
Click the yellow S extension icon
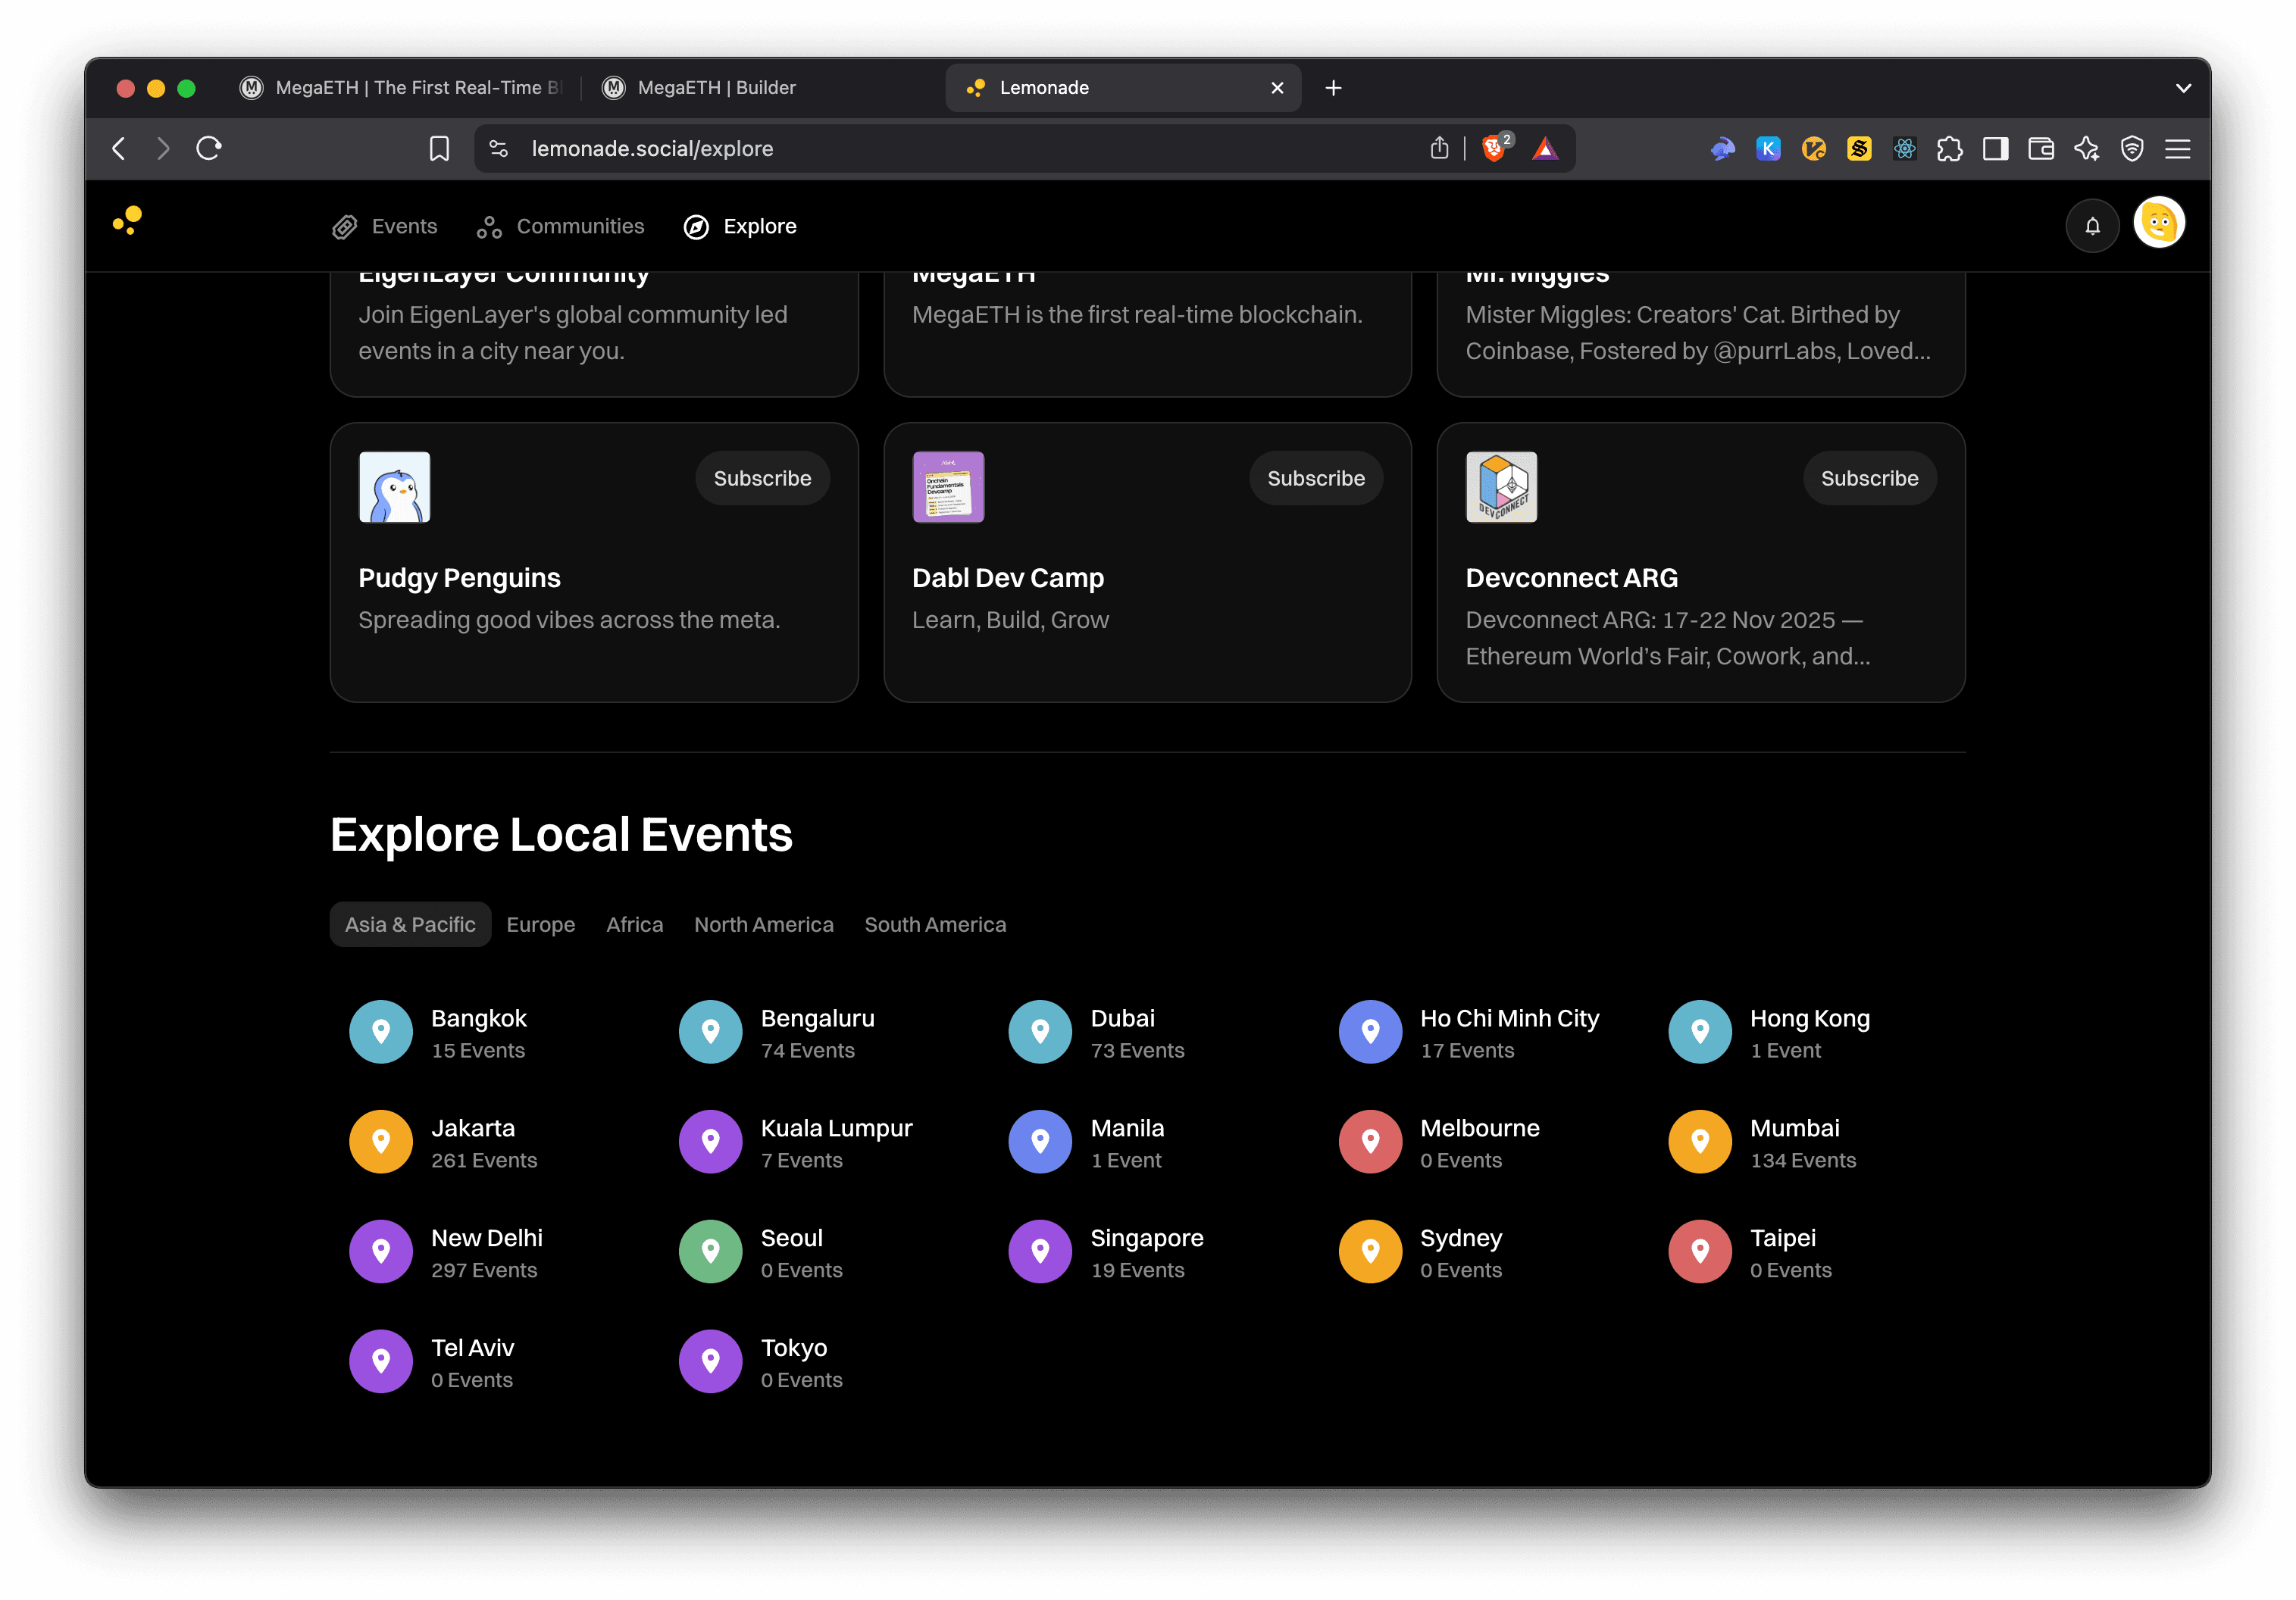(x=1859, y=149)
